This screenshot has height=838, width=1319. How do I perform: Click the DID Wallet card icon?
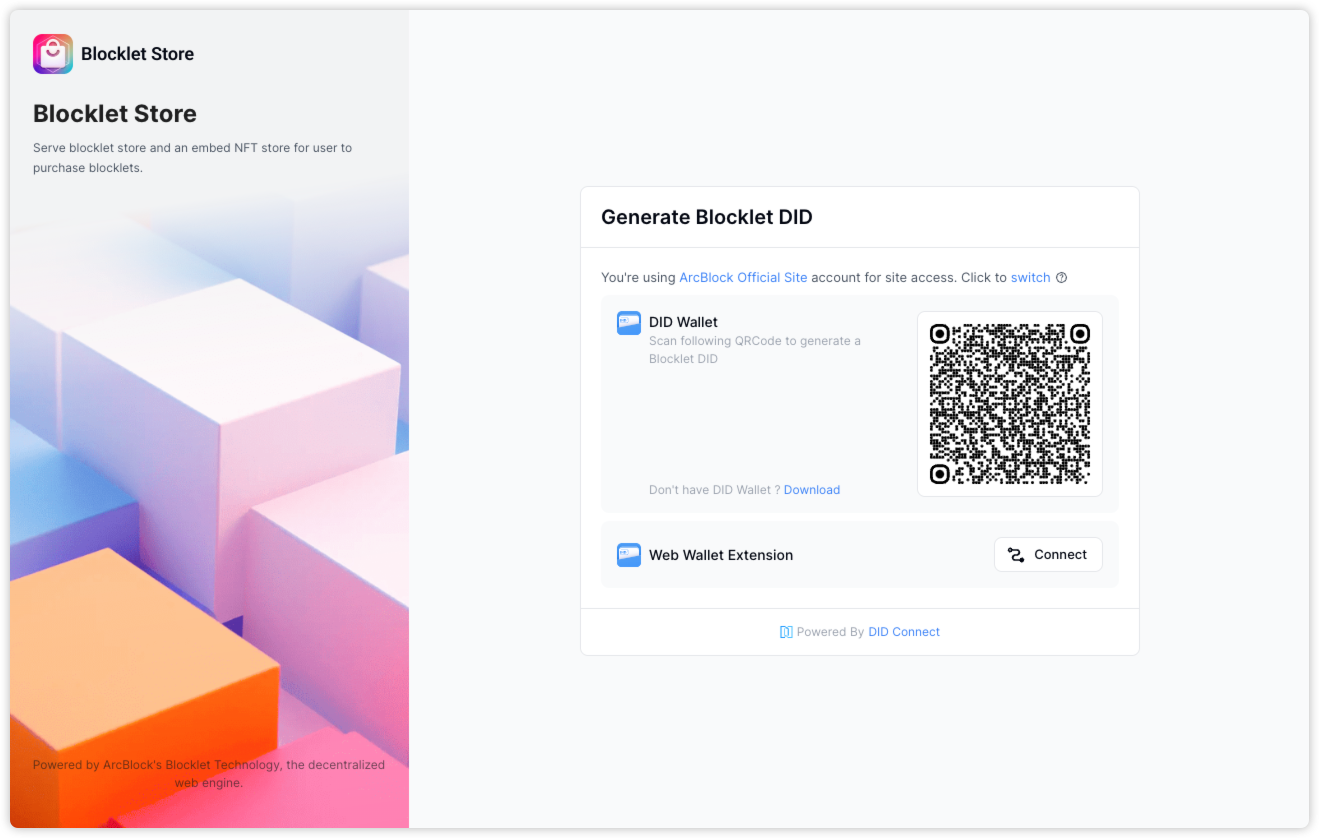pos(628,323)
